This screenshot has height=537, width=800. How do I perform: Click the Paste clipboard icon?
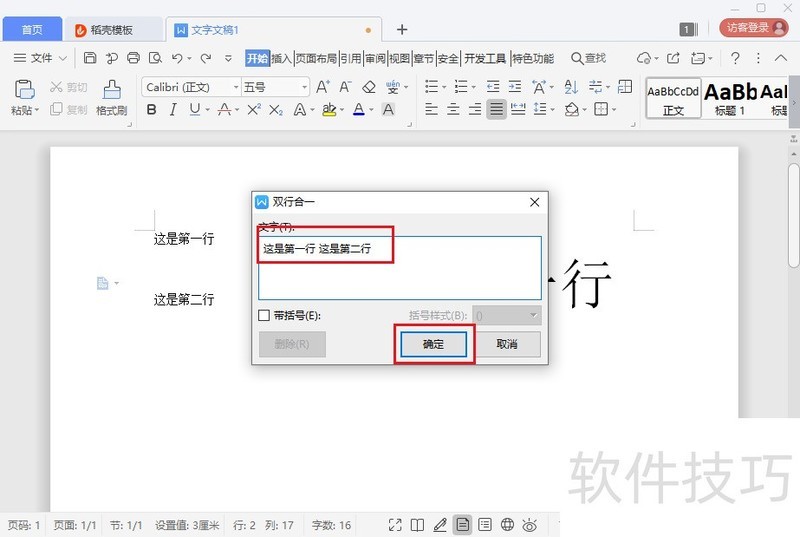coord(24,89)
